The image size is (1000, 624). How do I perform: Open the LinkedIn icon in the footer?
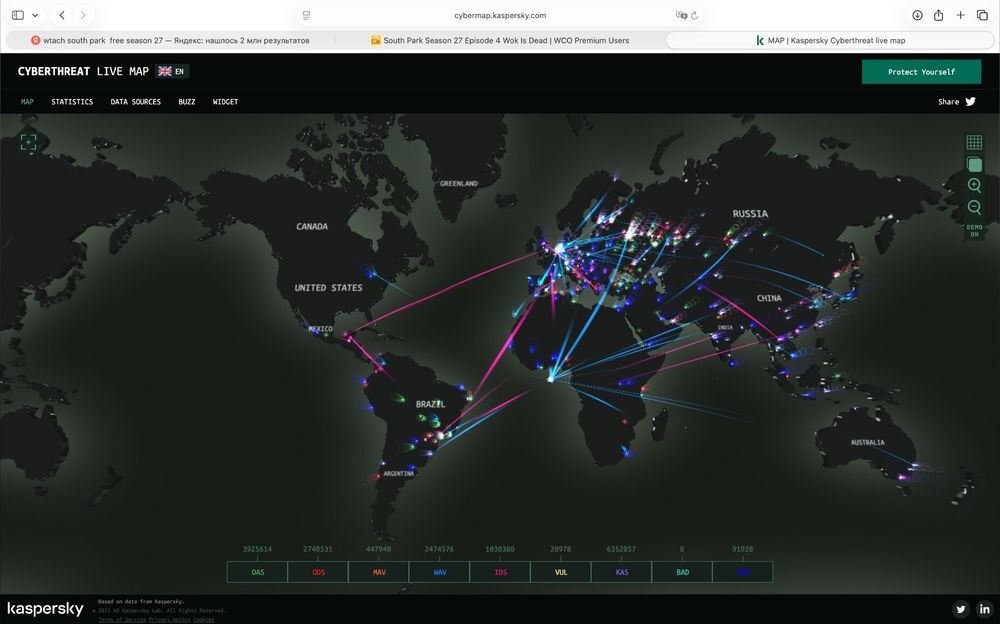click(984, 609)
